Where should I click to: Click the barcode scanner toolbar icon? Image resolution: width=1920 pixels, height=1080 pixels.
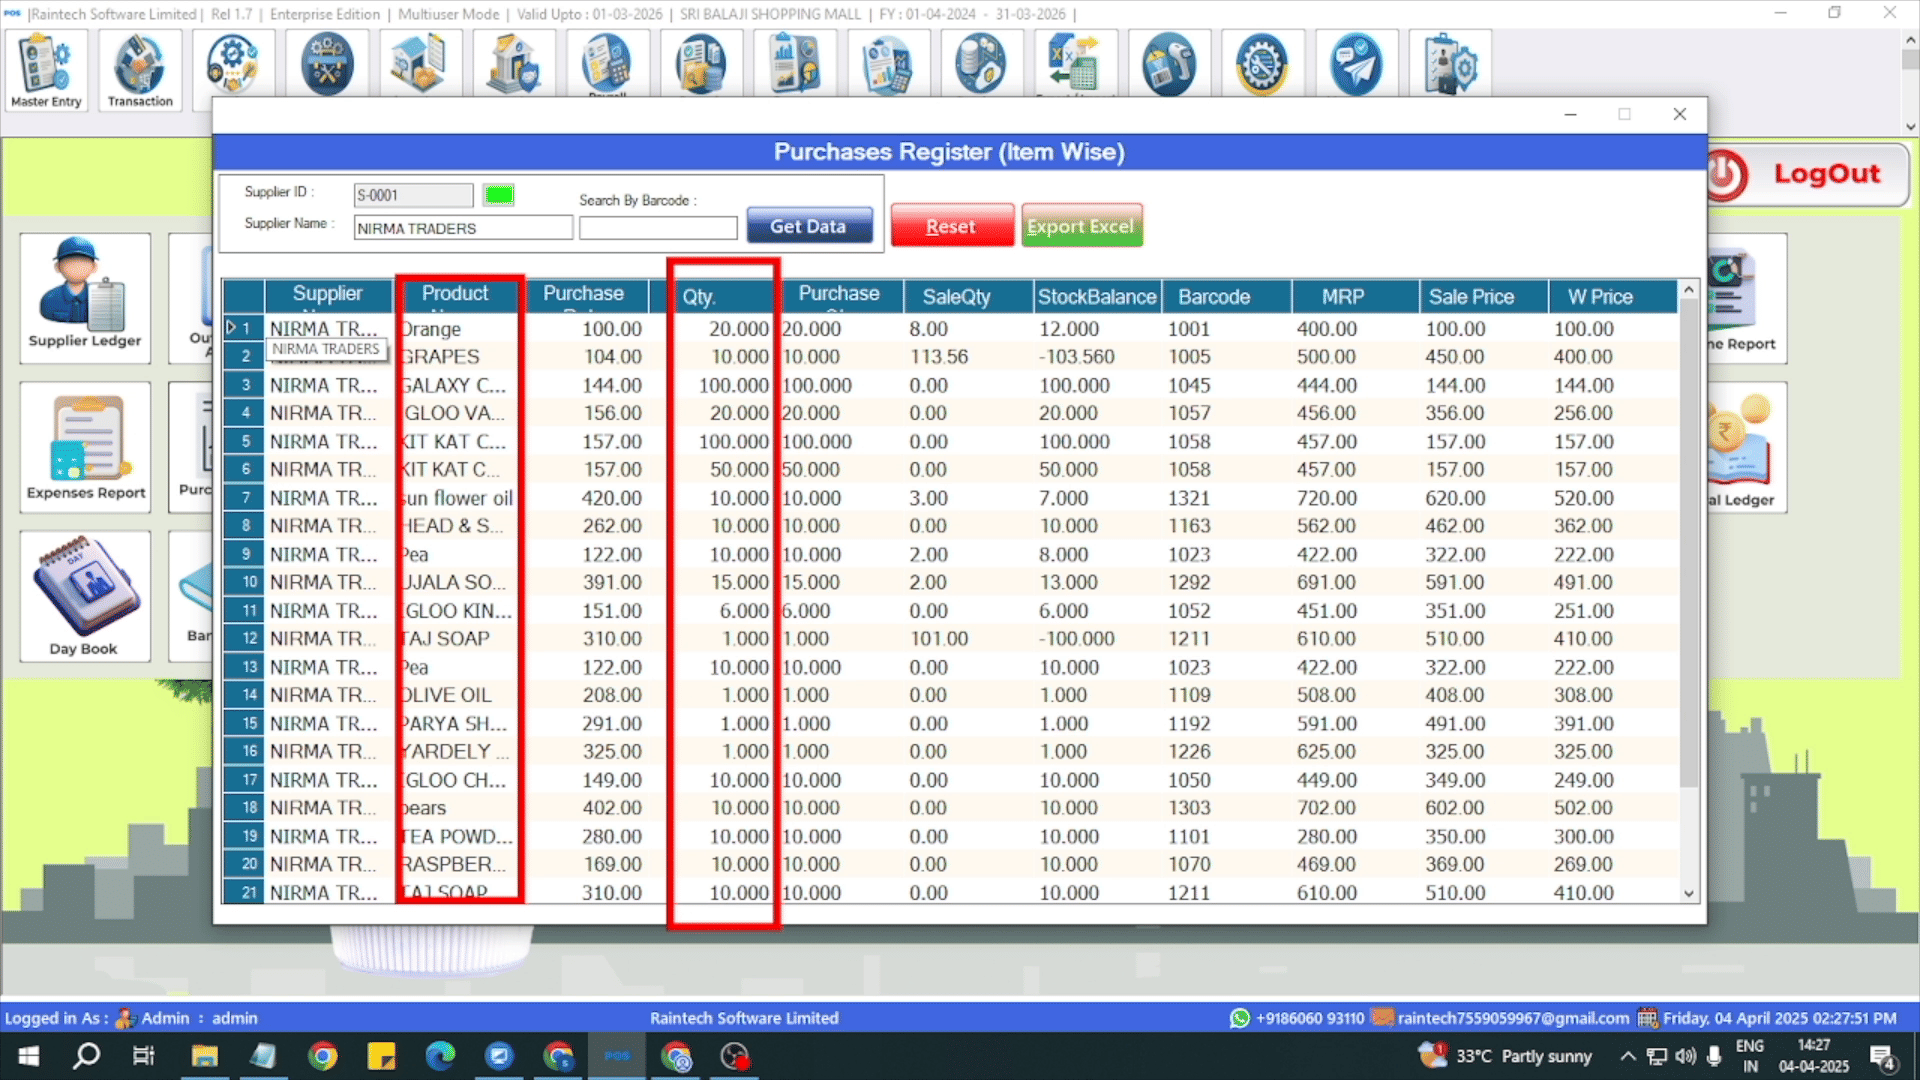pyautogui.click(x=1168, y=64)
